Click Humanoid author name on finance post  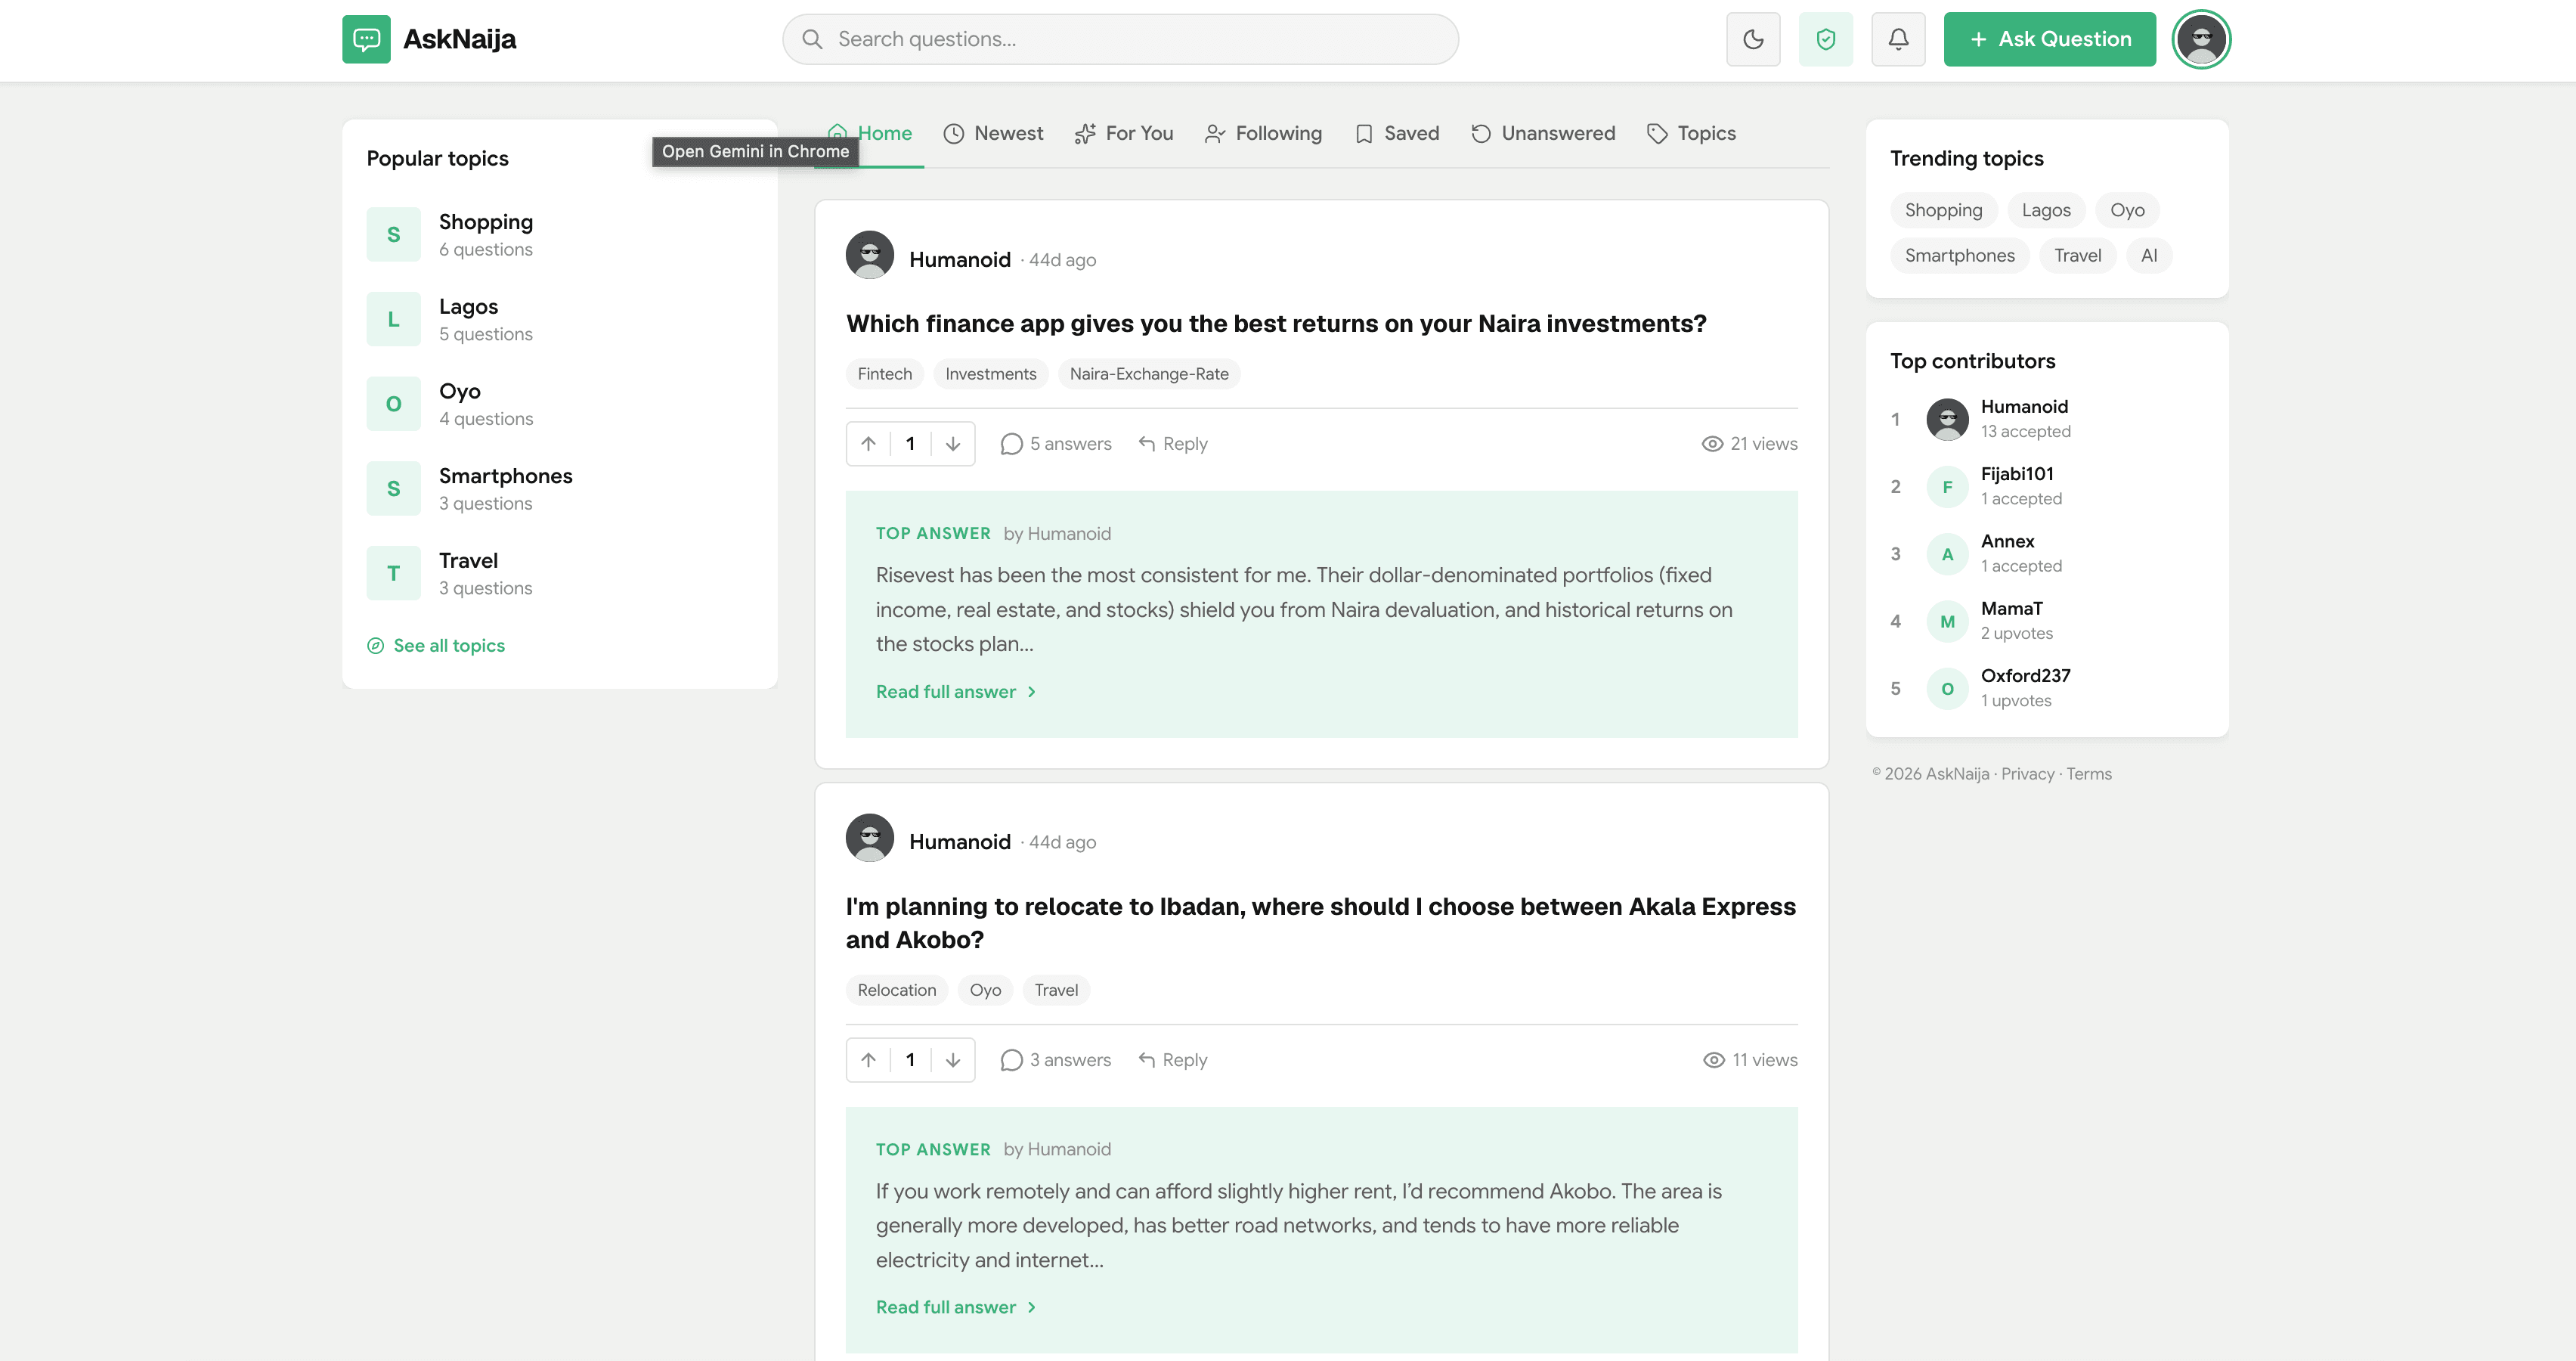(x=960, y=260)
